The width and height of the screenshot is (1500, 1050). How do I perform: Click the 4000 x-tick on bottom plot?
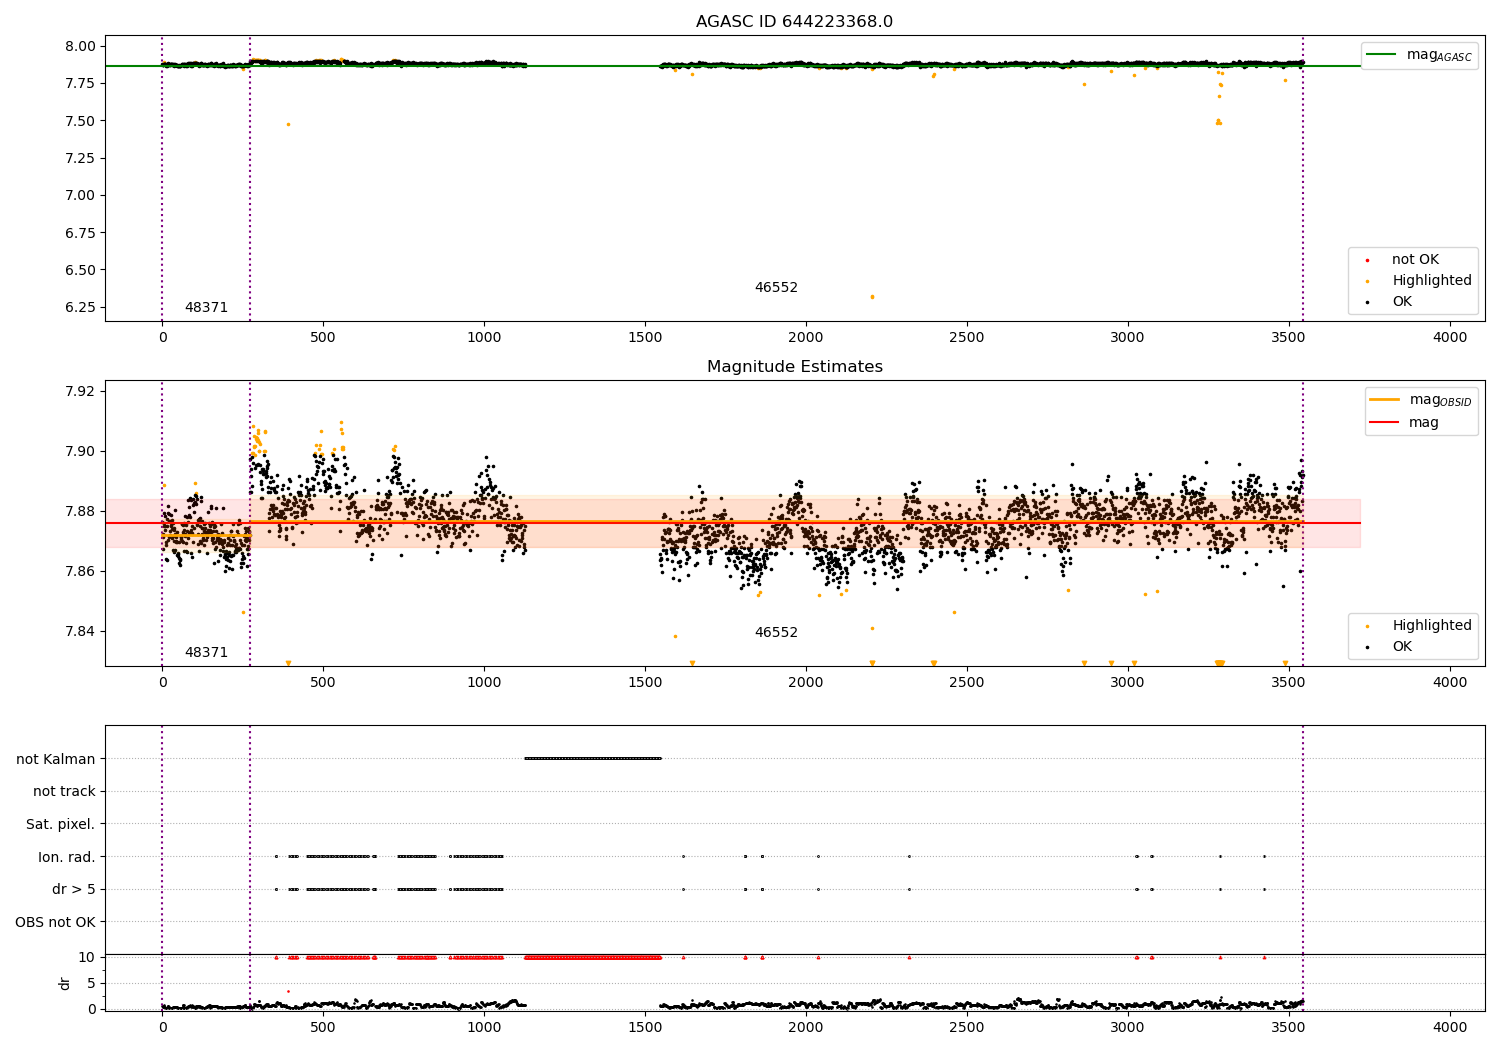coord(1450,1027)
